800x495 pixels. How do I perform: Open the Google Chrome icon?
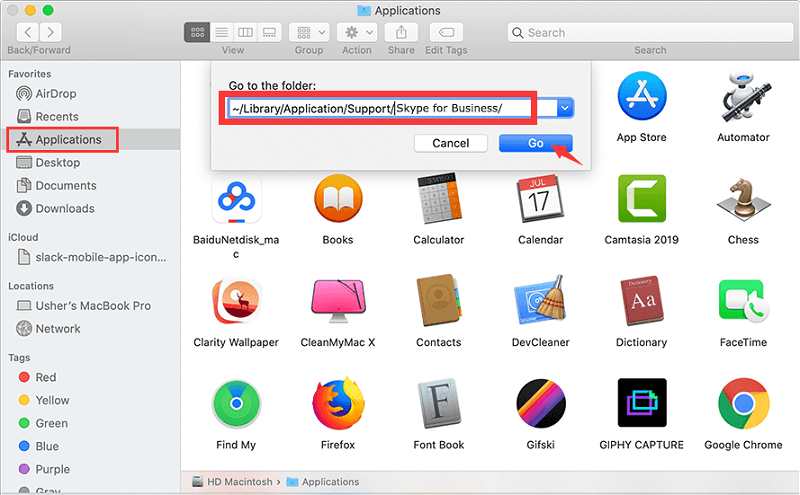coord(743,405)
